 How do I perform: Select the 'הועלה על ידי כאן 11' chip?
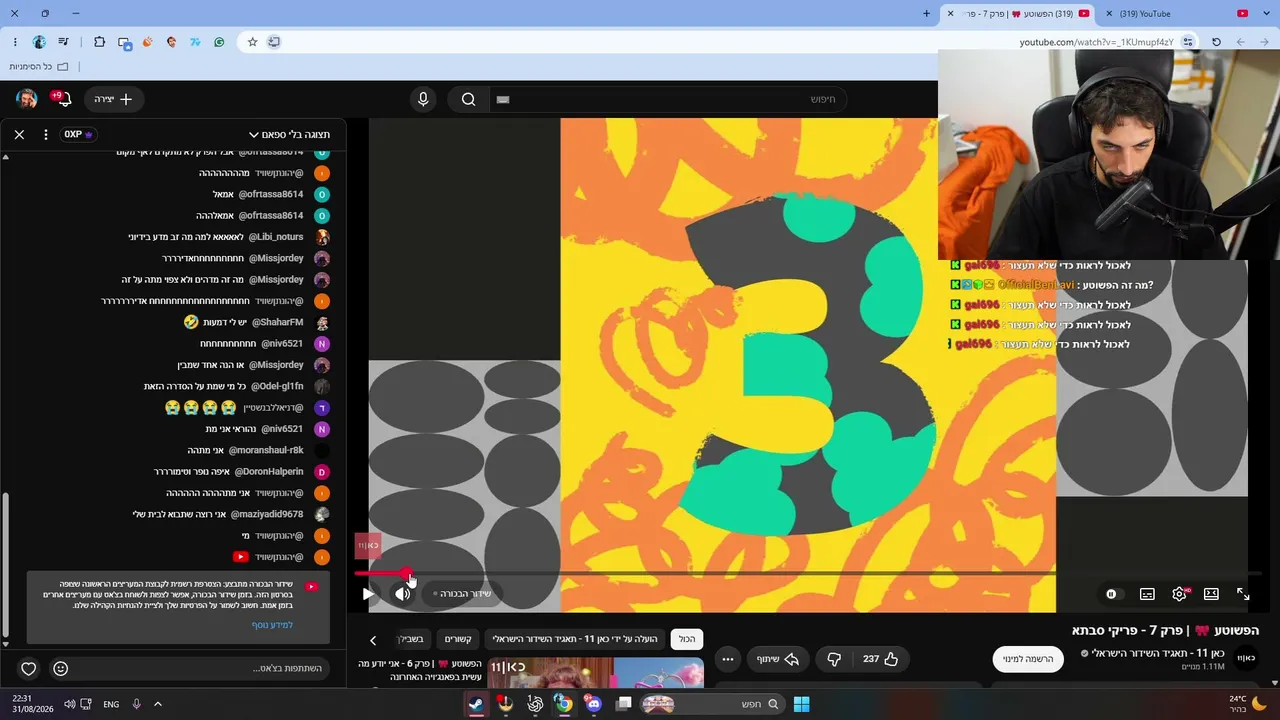[575, 639]
